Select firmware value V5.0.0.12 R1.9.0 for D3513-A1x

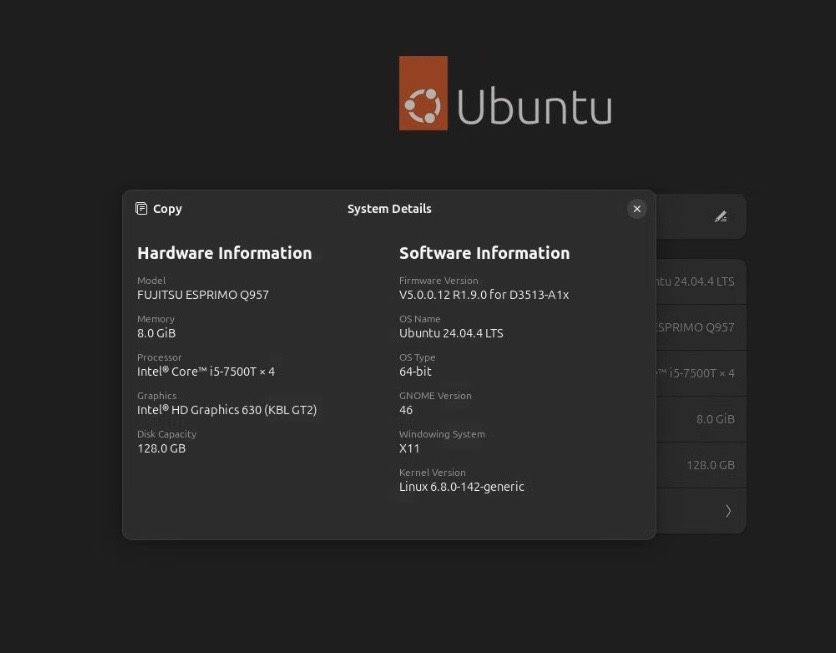484,295
